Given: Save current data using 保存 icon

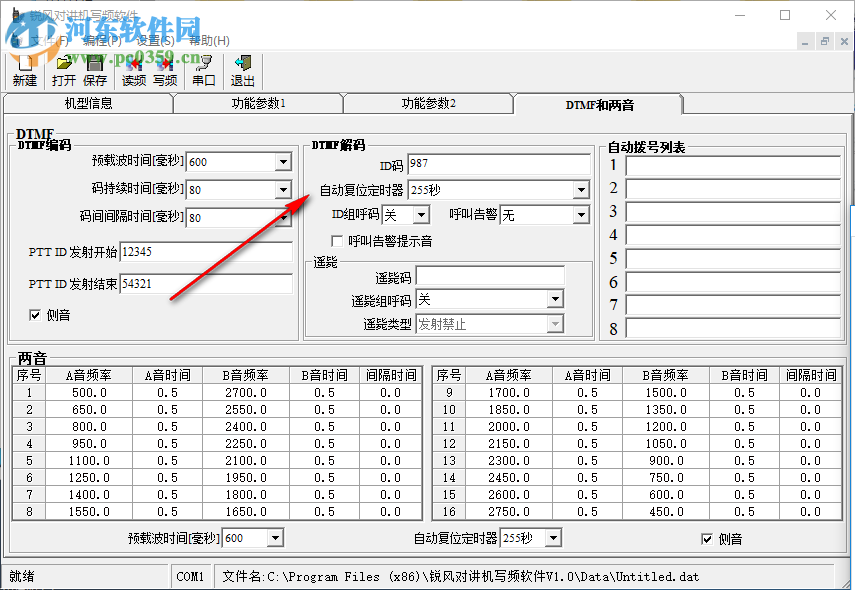Looking at the screenshot, I should click(x=95, y=70).
